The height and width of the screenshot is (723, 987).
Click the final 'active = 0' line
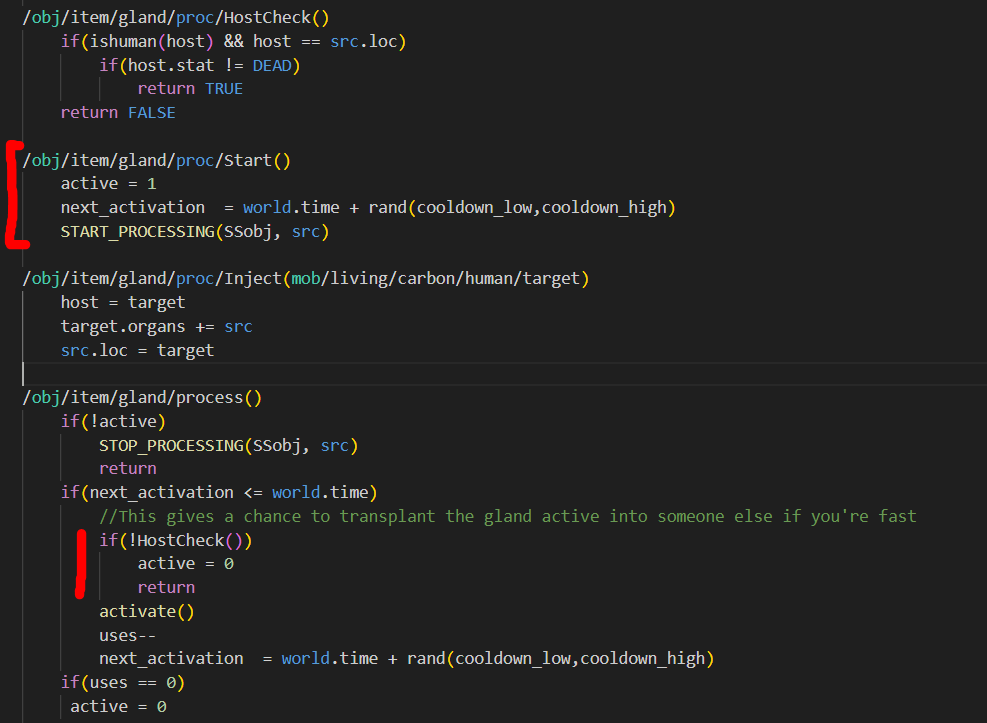(x=118, y=707)
